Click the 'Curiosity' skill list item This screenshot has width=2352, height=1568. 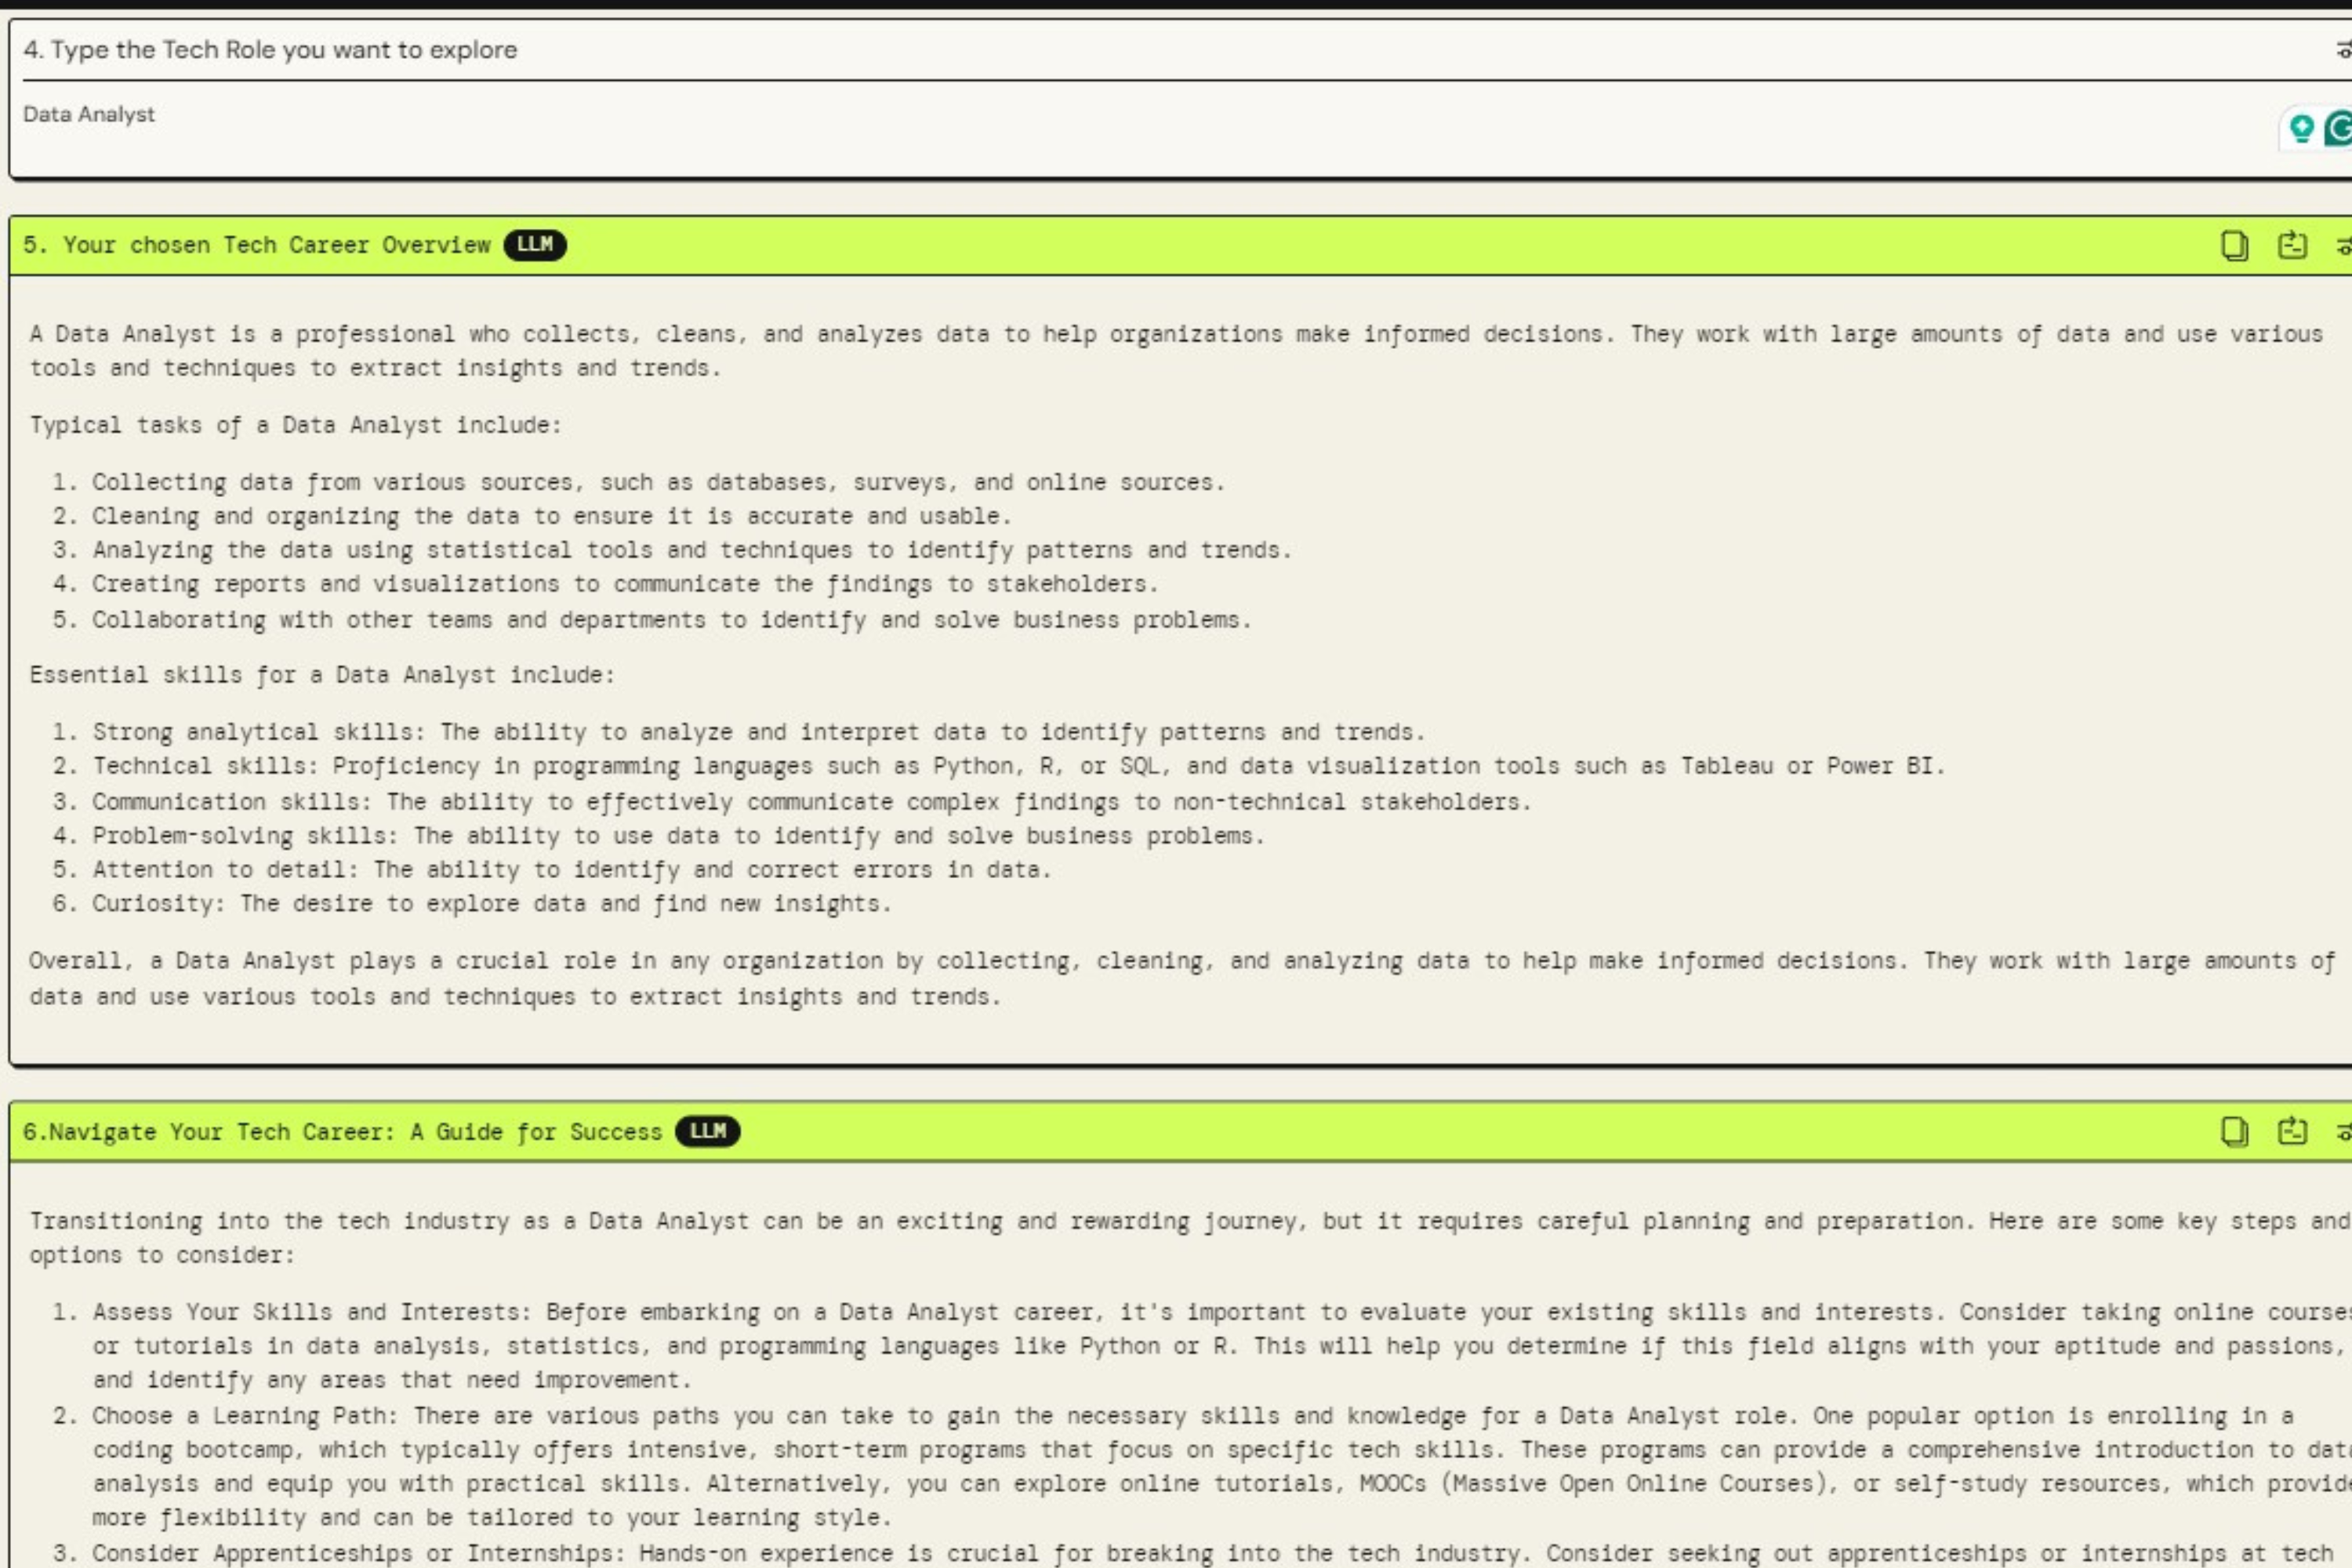490,904
